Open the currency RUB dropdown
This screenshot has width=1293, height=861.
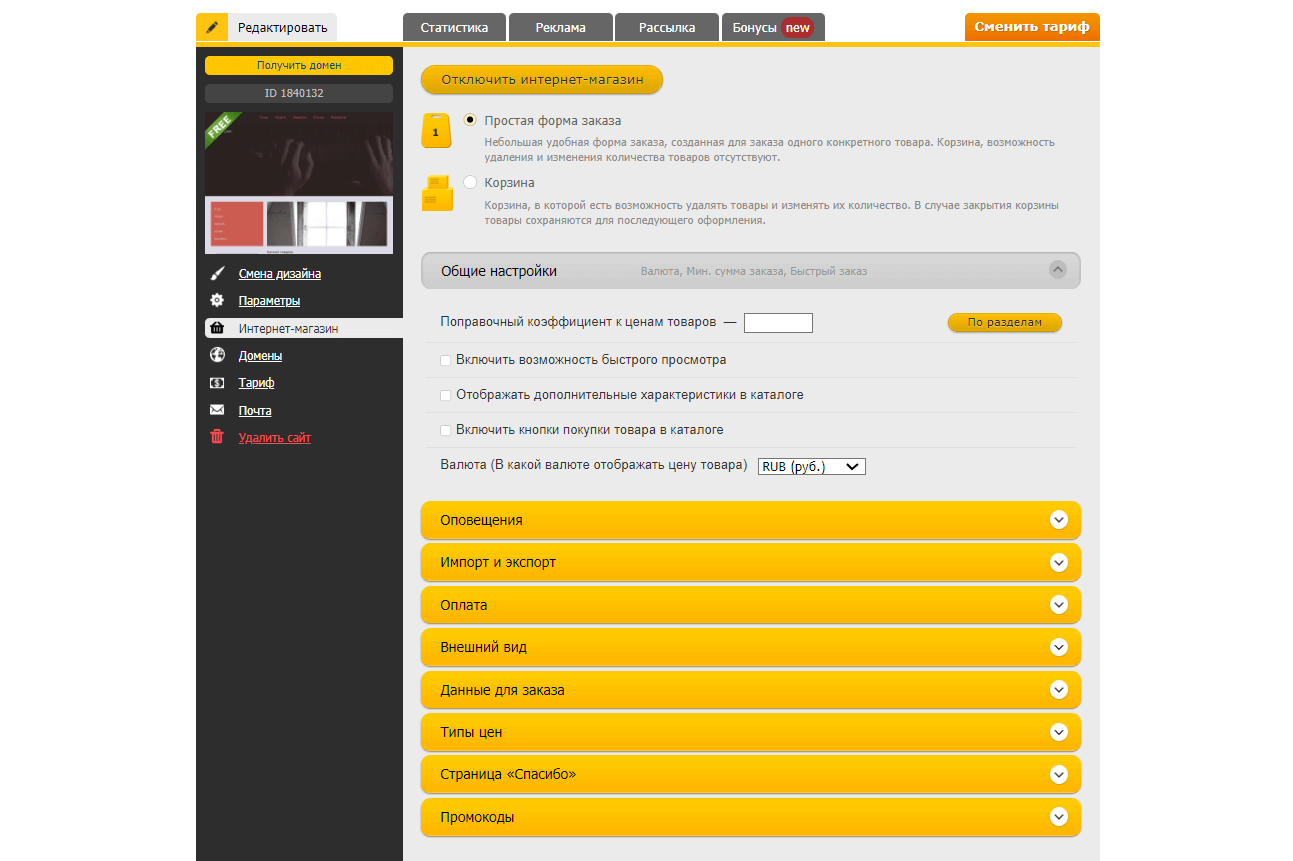coord(811,466)
